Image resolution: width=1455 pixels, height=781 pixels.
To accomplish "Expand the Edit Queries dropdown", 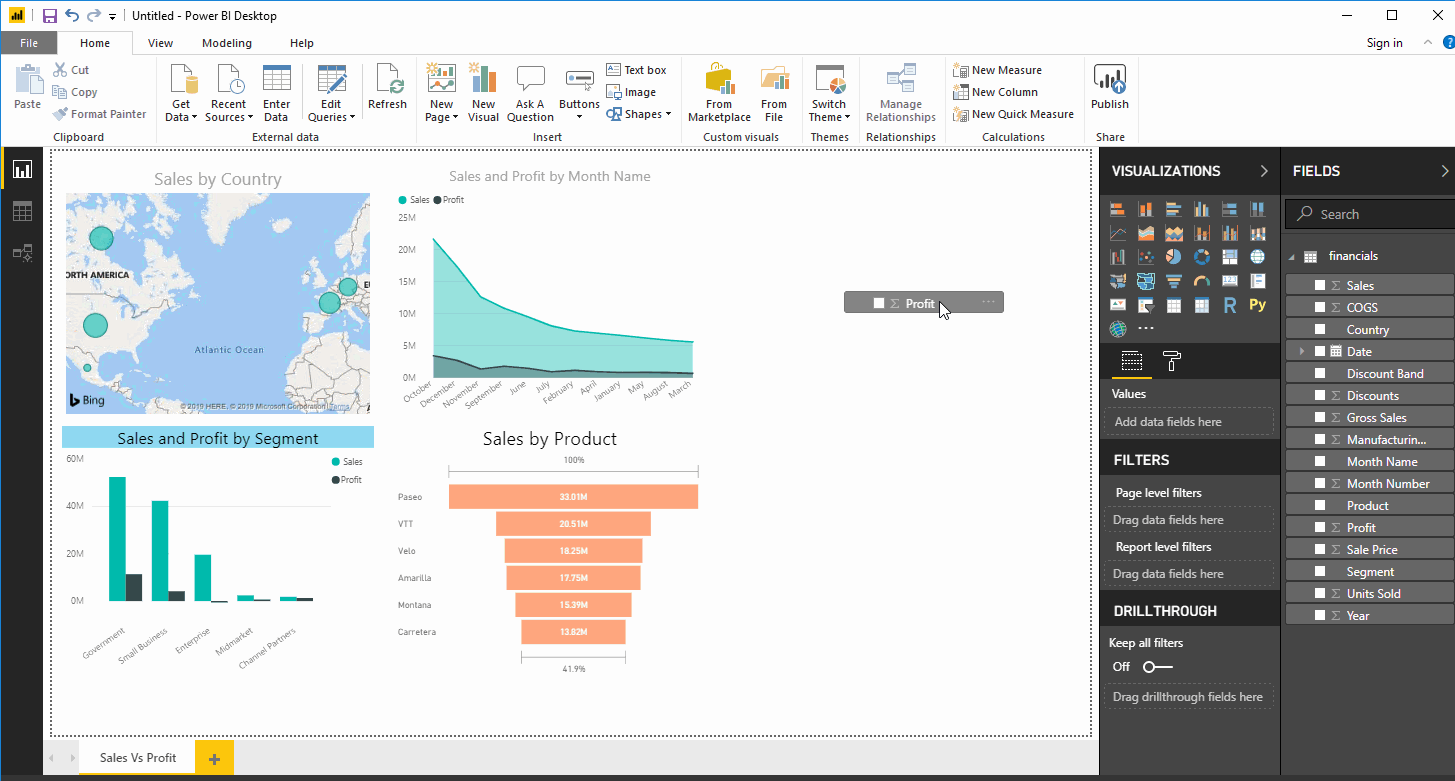I will [x=331, y=93].
